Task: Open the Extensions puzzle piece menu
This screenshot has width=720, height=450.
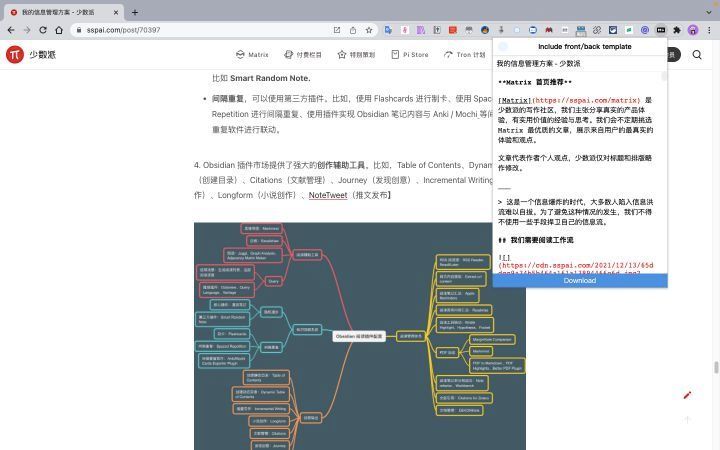Action: point(677,30)
